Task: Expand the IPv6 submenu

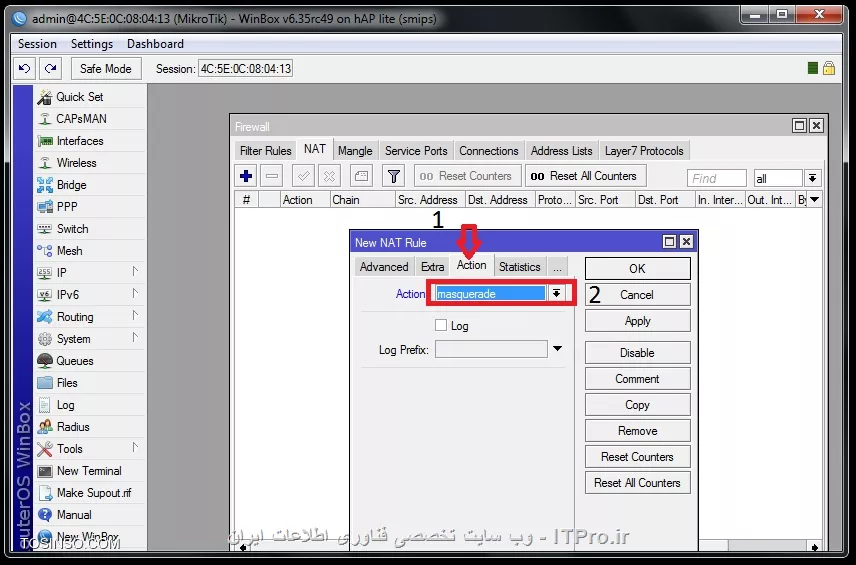Action: 135,293
